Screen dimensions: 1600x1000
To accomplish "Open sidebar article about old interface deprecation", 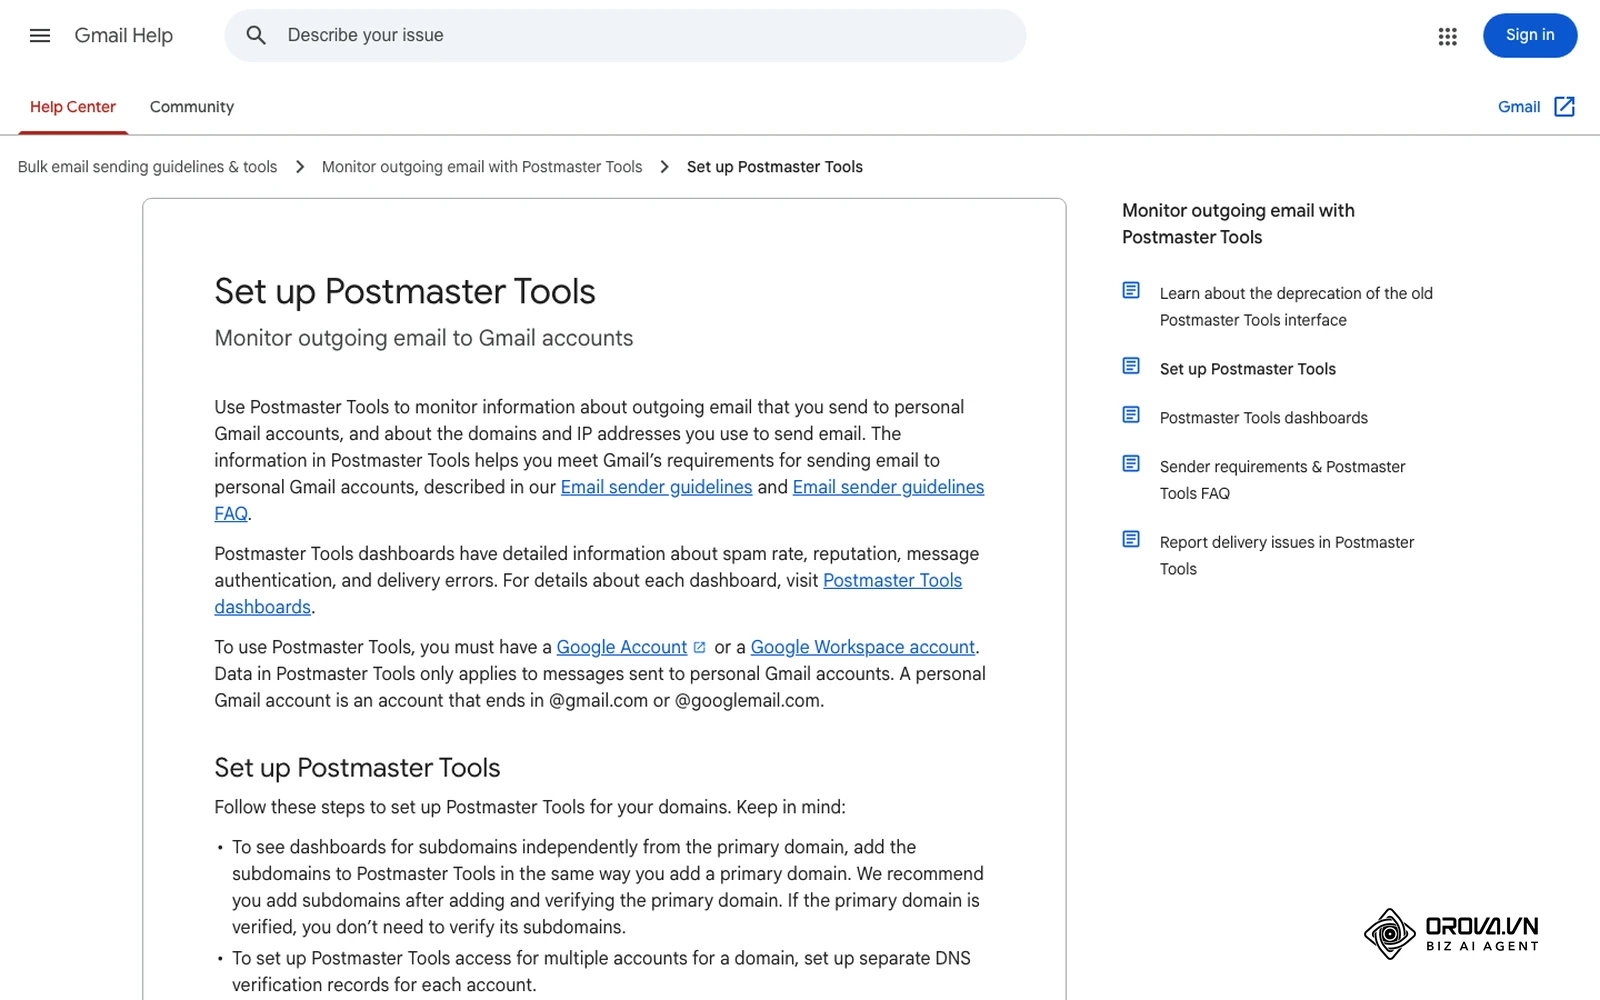I will pos(1296,307).
